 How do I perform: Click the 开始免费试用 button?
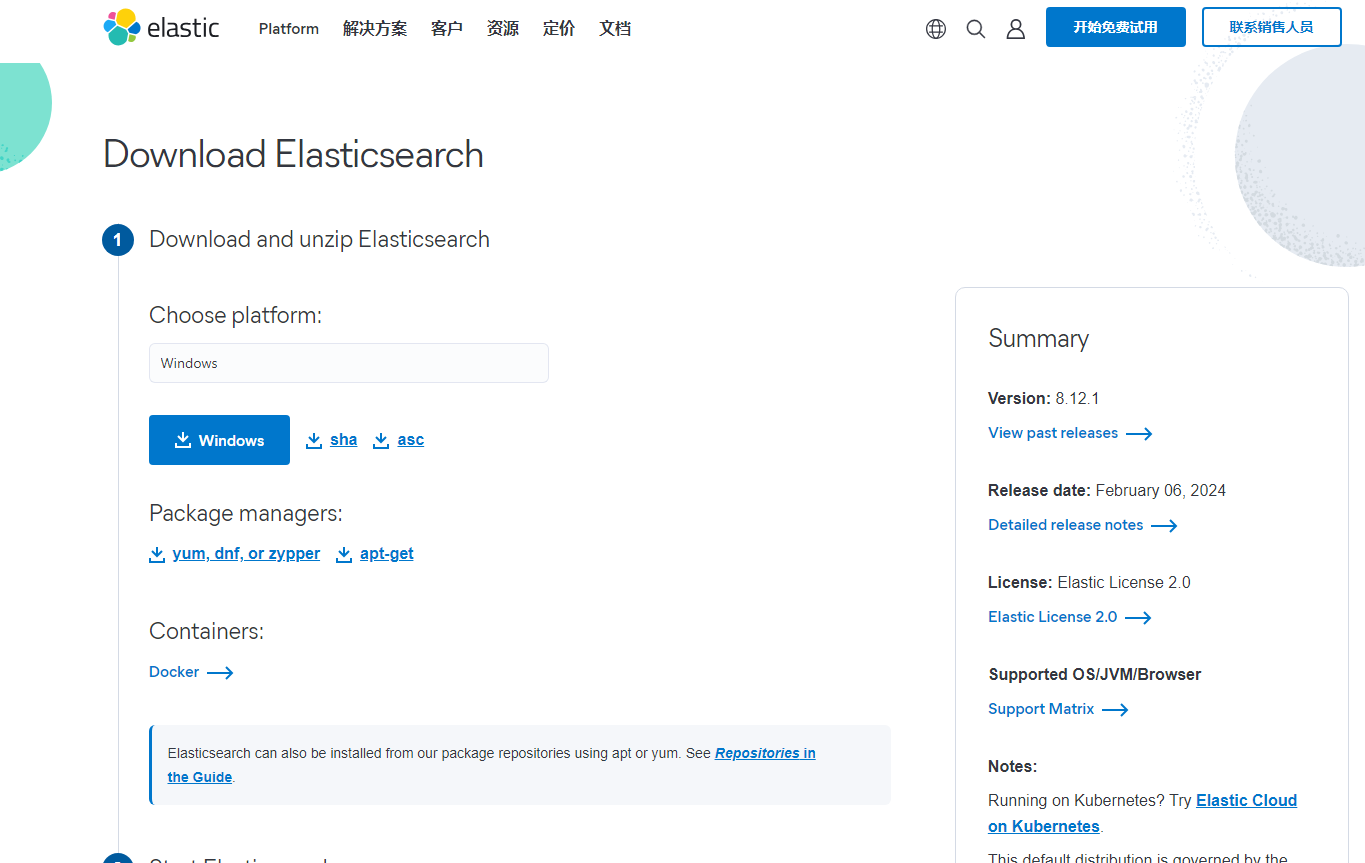click(1116, 27)
